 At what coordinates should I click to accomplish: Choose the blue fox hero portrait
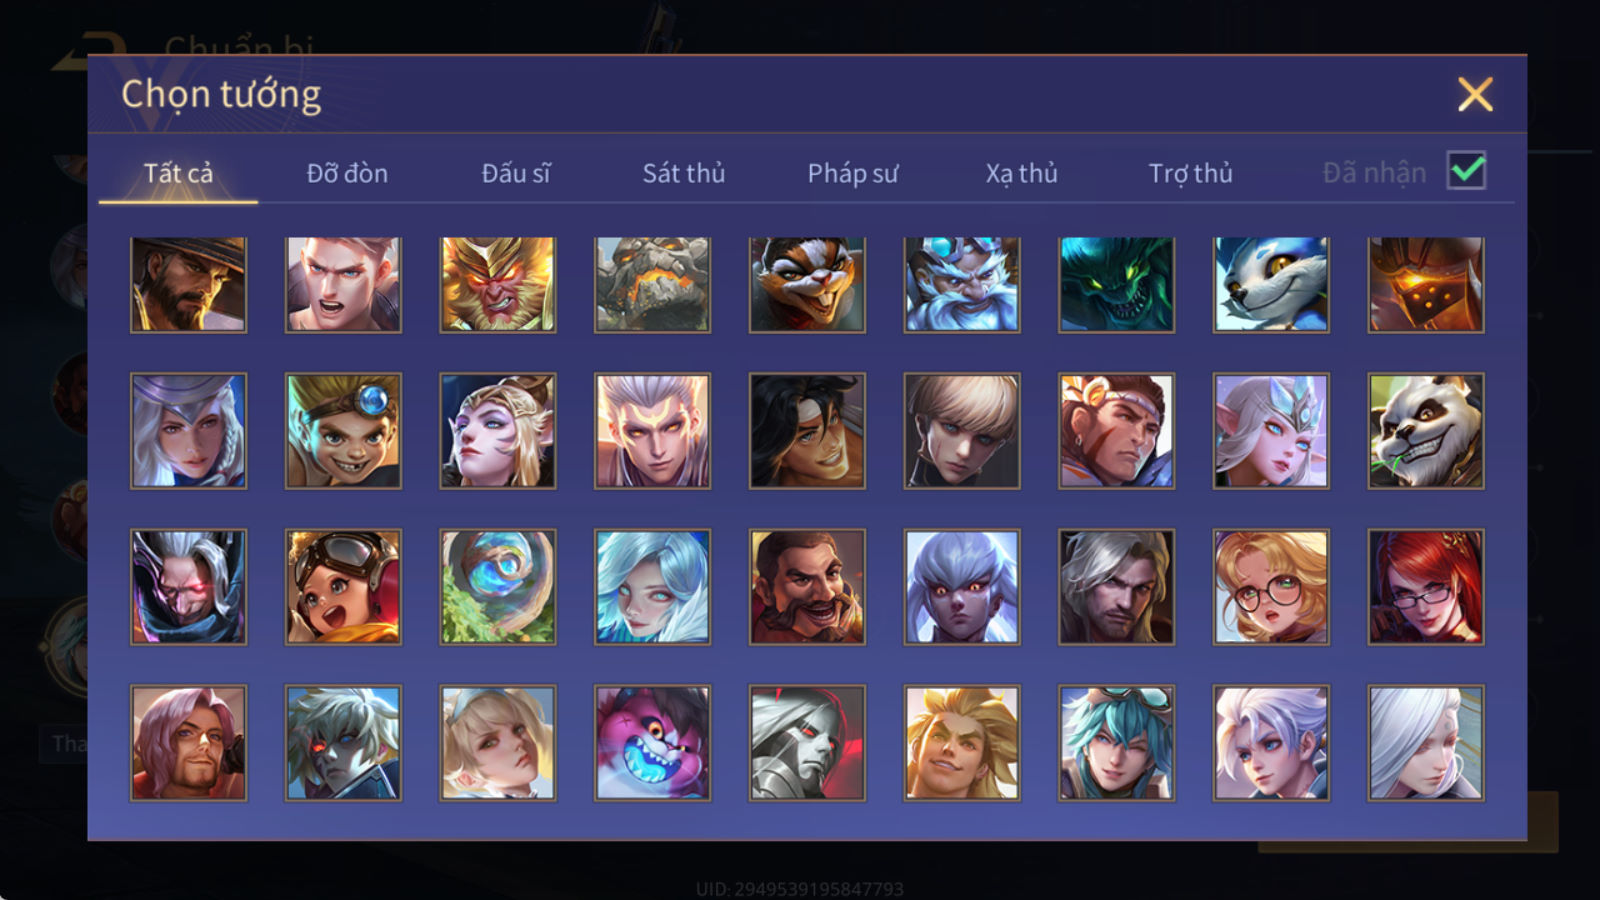click(x=1271, y=285)
